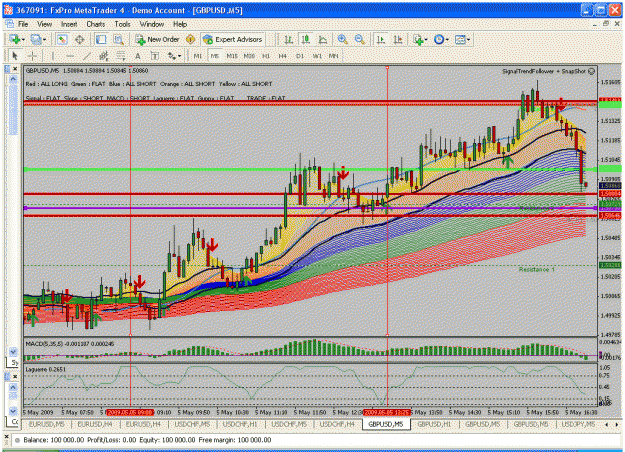This screenshot has width=625, height=452.
Task: Toggle Bar Chart display mode
Action: [289, 39]
